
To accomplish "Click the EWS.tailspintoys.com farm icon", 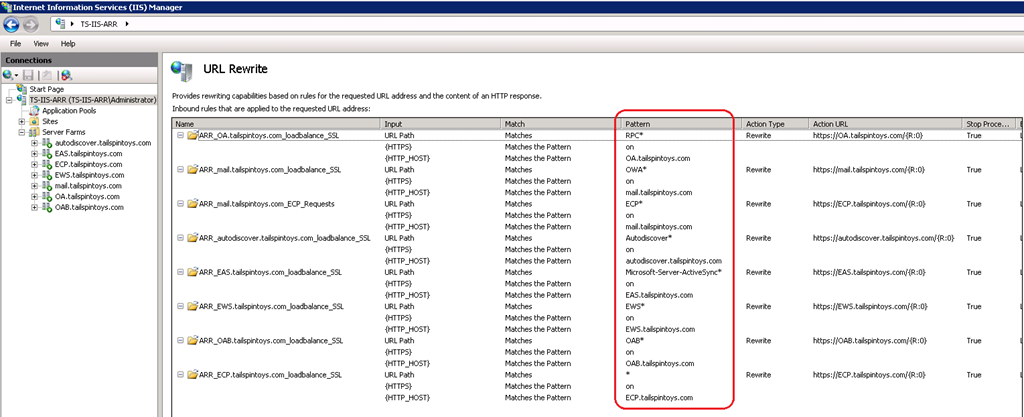I will click(x=46, y=175).
